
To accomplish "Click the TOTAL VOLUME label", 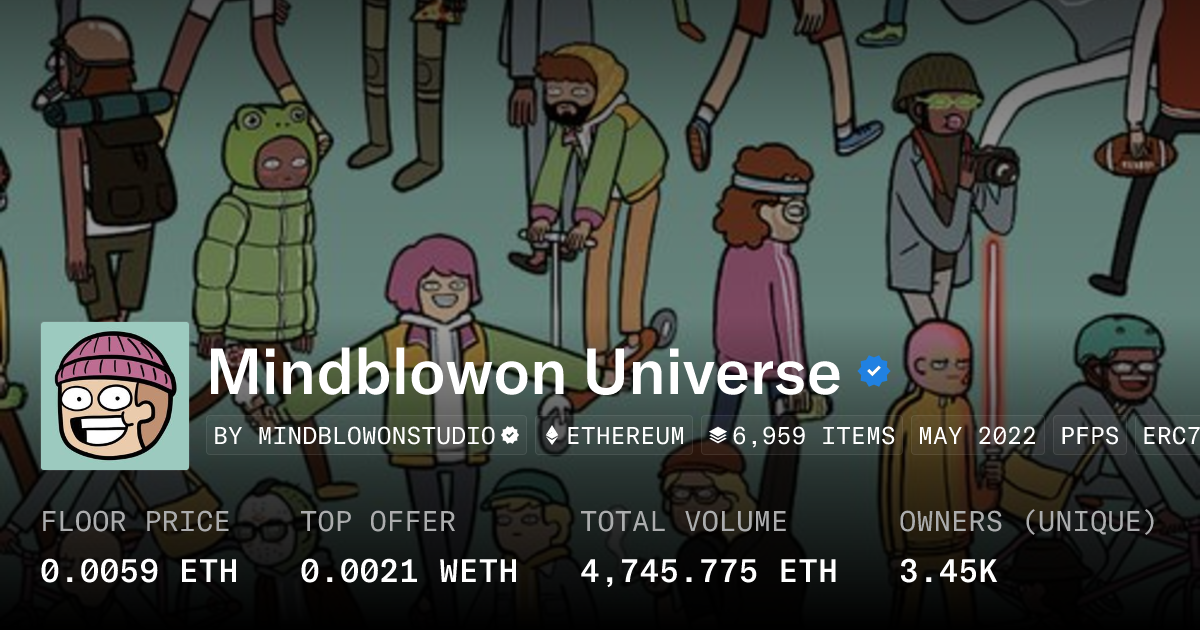I will [x=683, y=522].
